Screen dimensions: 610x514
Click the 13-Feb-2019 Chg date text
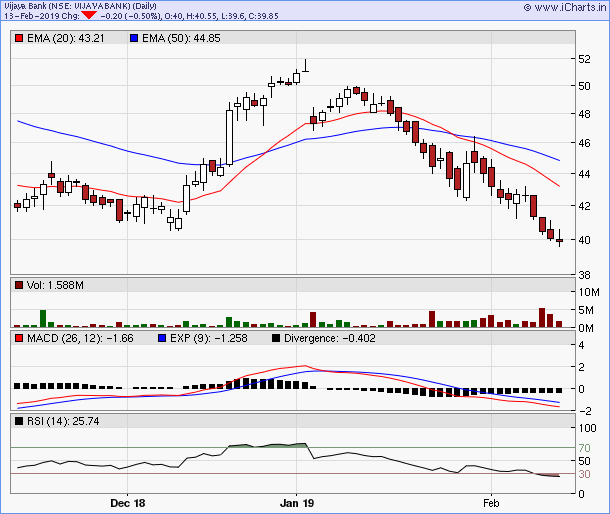pyautogui.click(x=42, y=16)
